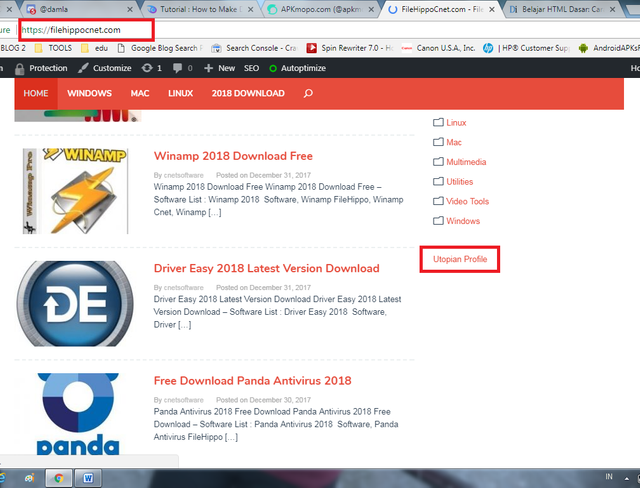Open the Linux category link
This screenshot has height=488, width=640.
[x=456, y=123]
